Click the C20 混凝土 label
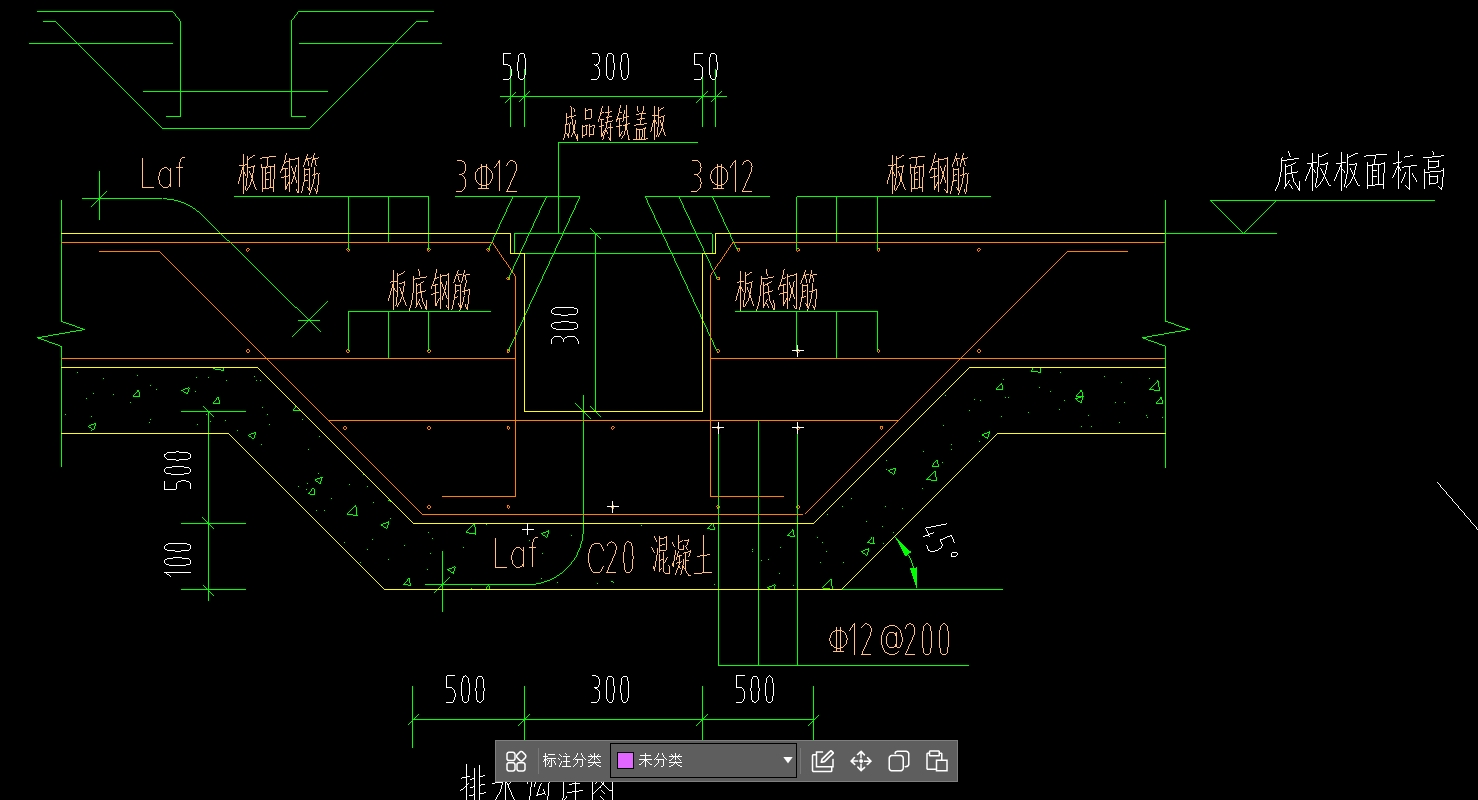 click(x=649, y=557)
